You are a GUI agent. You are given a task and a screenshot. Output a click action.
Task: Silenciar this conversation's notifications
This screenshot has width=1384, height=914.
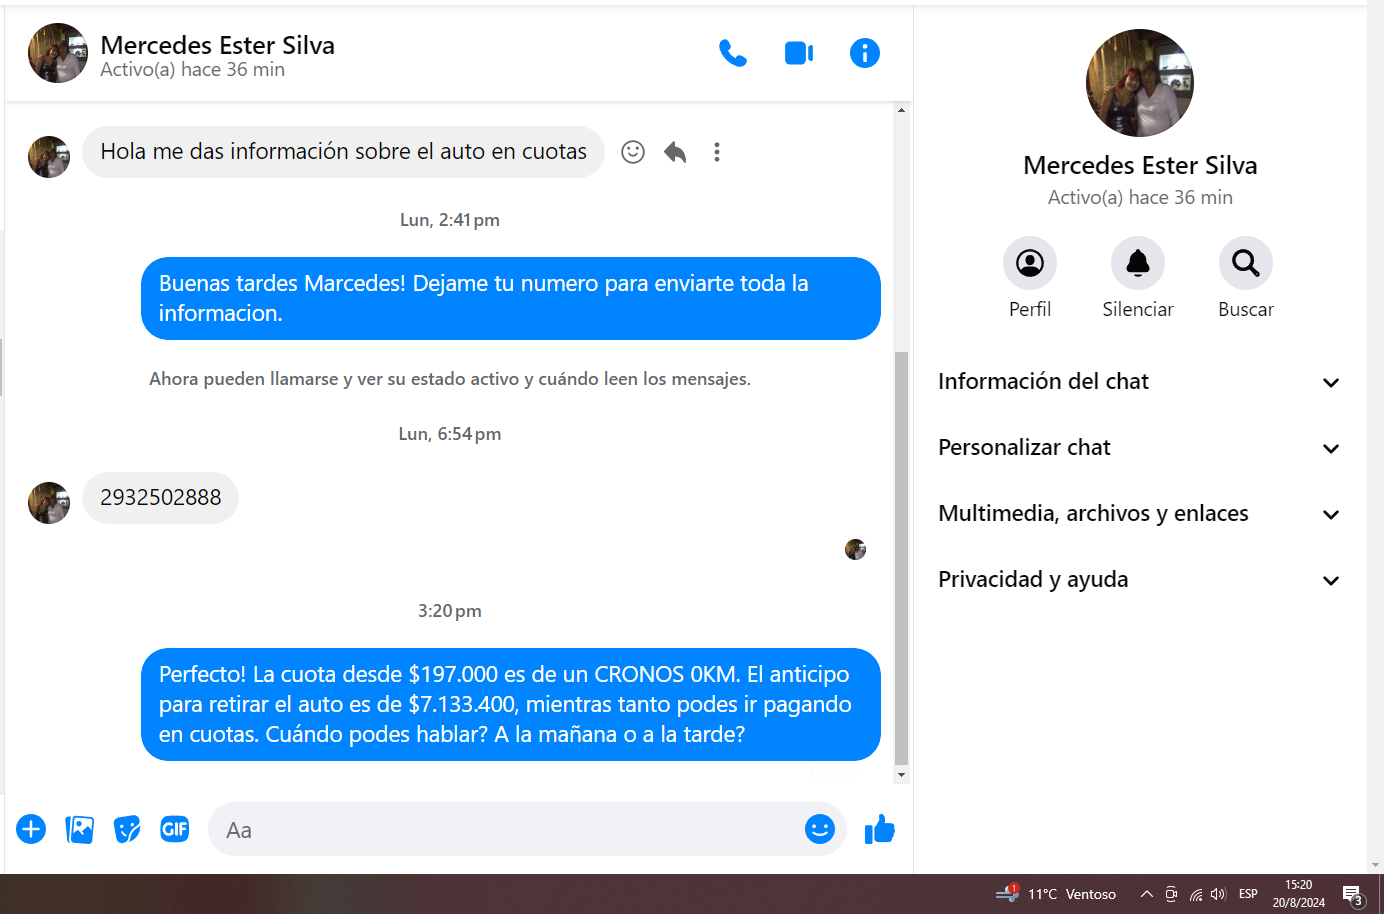coord(1137,263)
